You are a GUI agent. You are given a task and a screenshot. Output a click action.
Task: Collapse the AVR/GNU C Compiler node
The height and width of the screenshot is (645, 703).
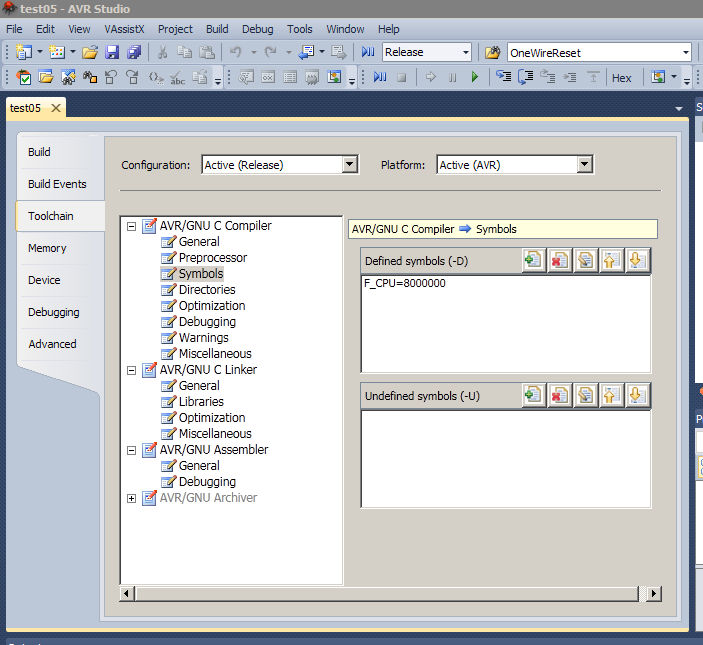pyautogui.click(x=132, y=226)
